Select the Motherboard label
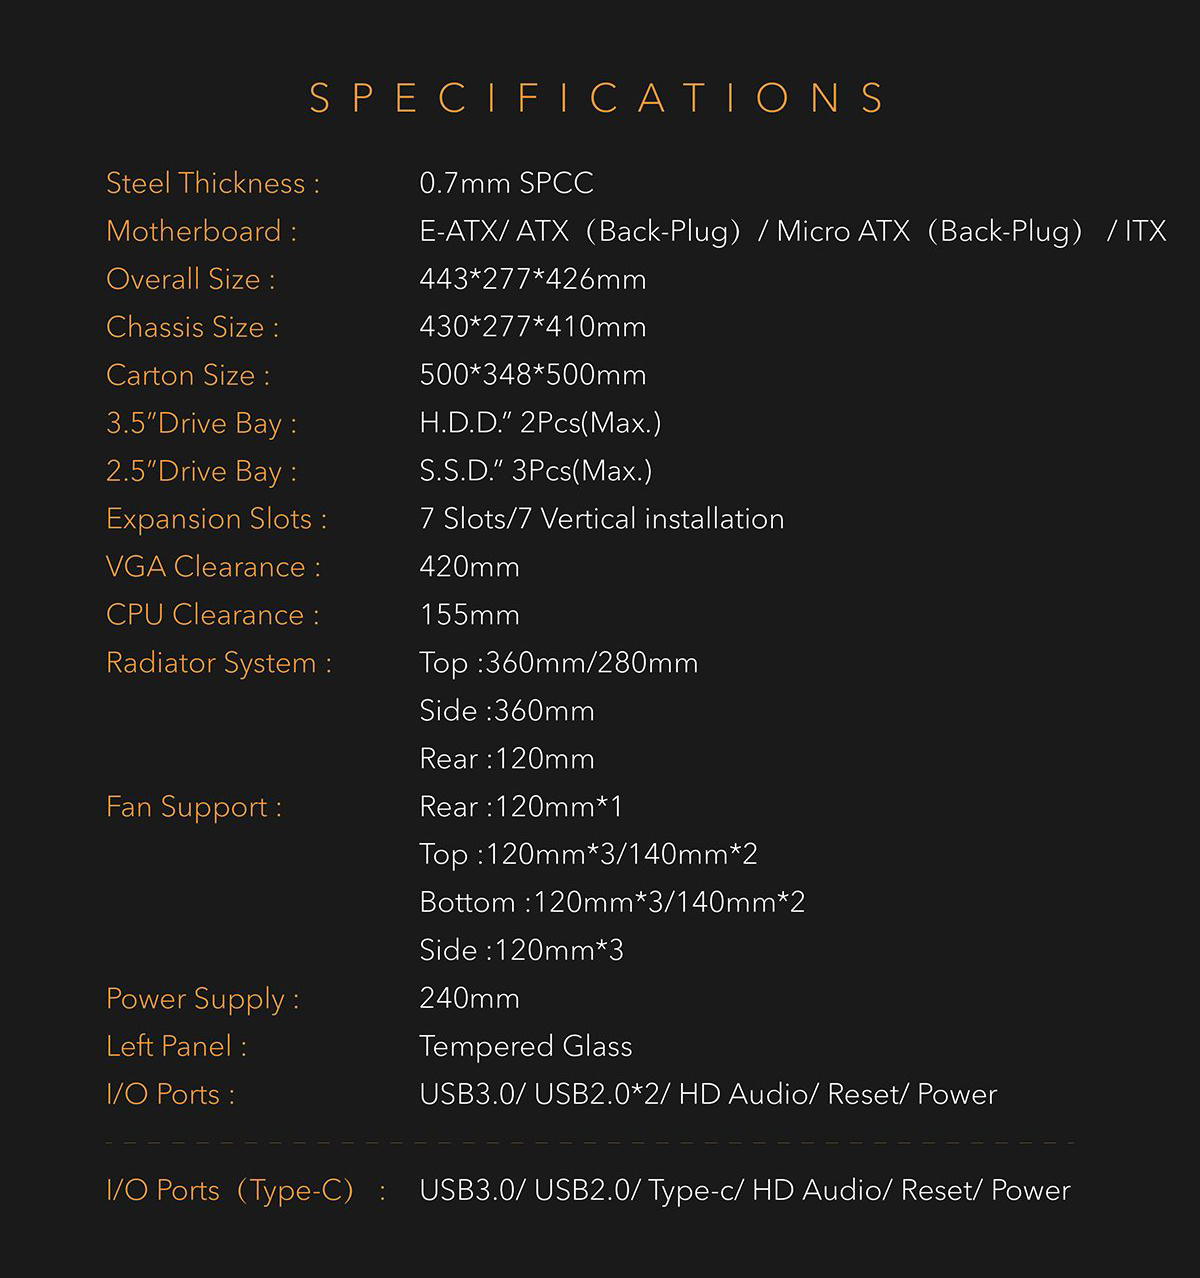This screenshot has height=1278, width=1200. [x=201, y=231]
